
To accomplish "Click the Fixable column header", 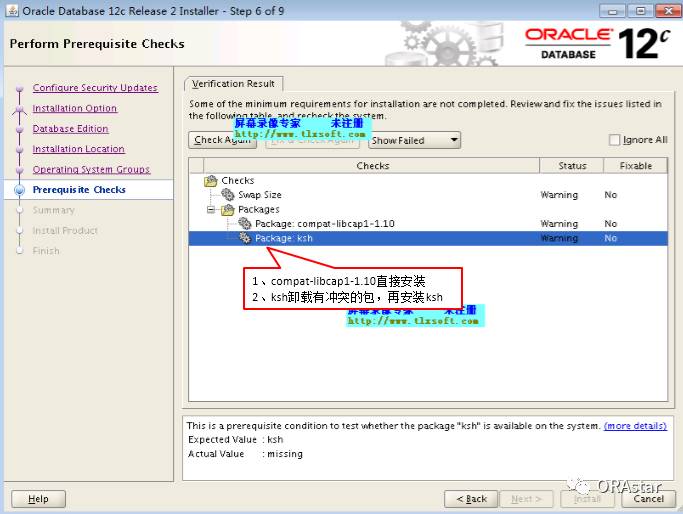I will pos(636,166).
